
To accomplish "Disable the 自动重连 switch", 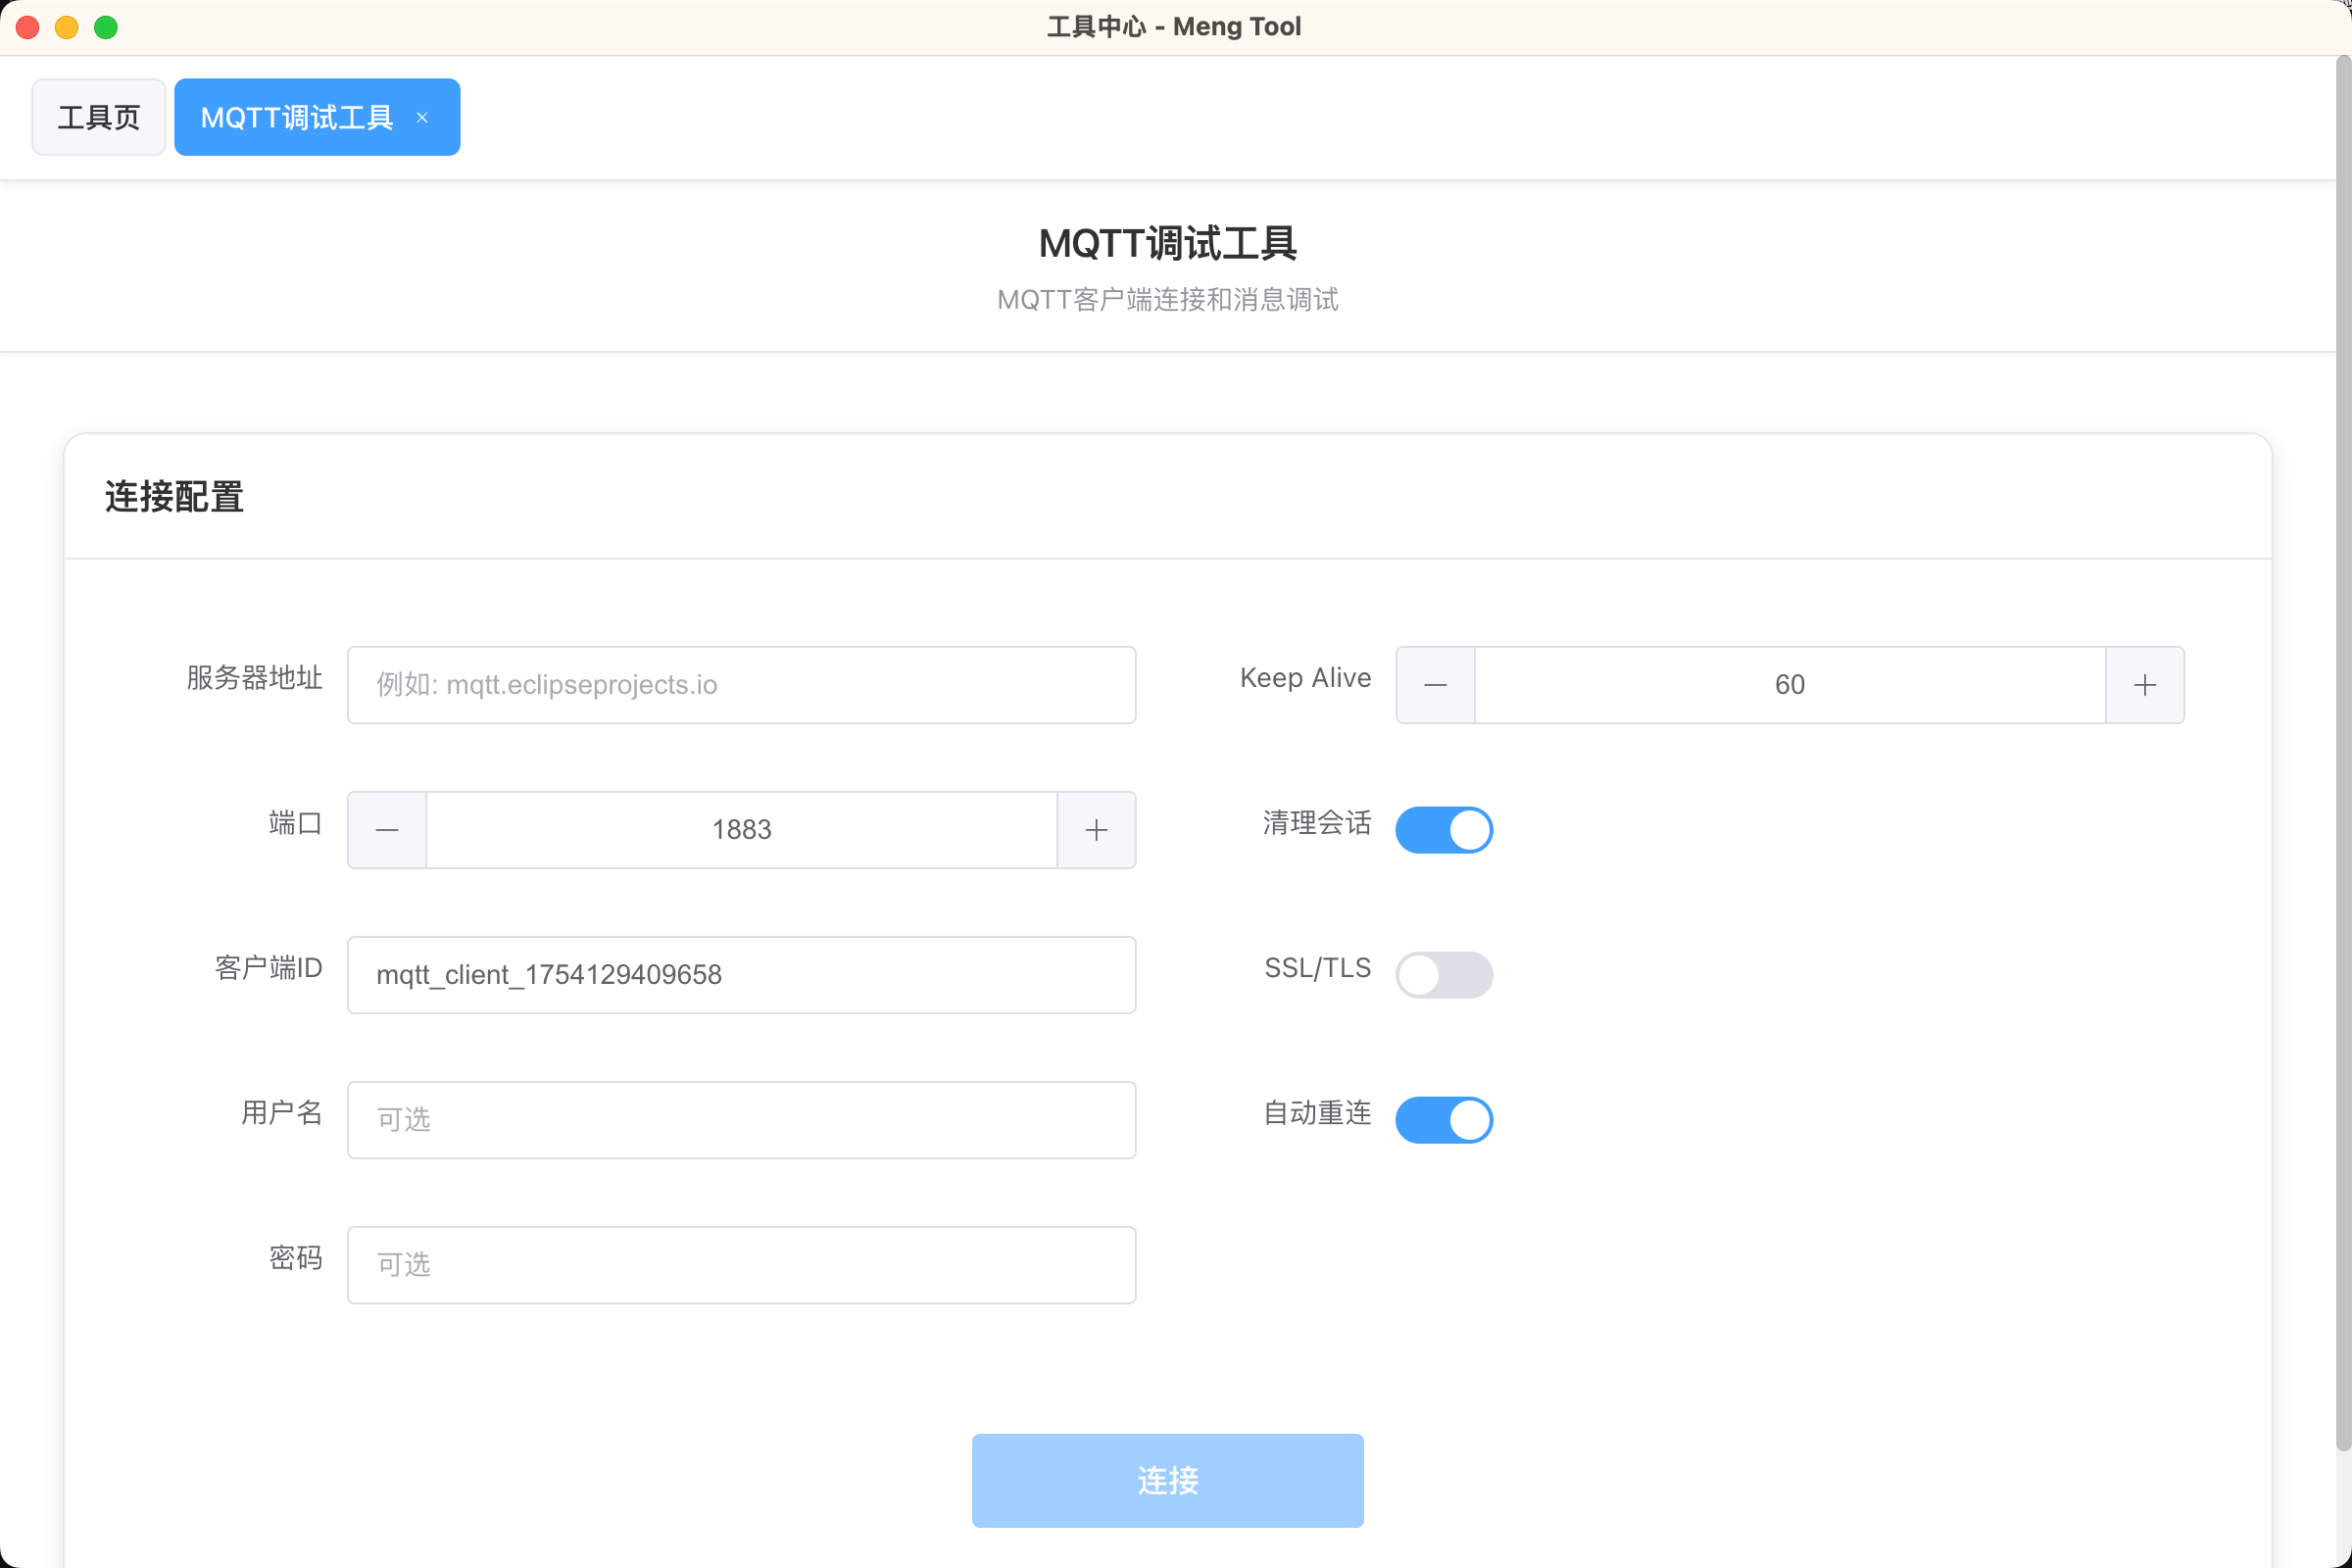I will click(1443, 1120).
